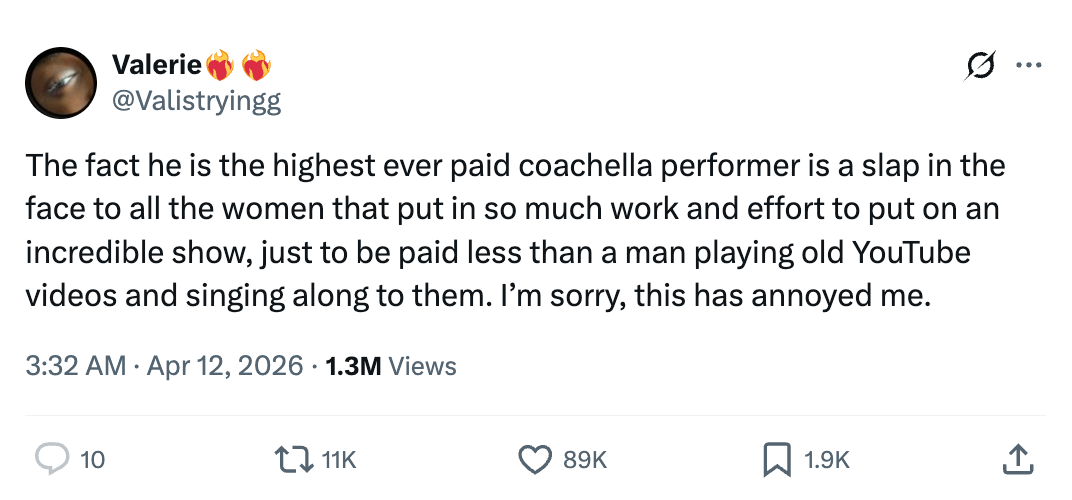This screenshot has height=500, width=1072.
Task: Click the second heart-on-fire emoji beside Valerie
Action: (x=255, y=67)
